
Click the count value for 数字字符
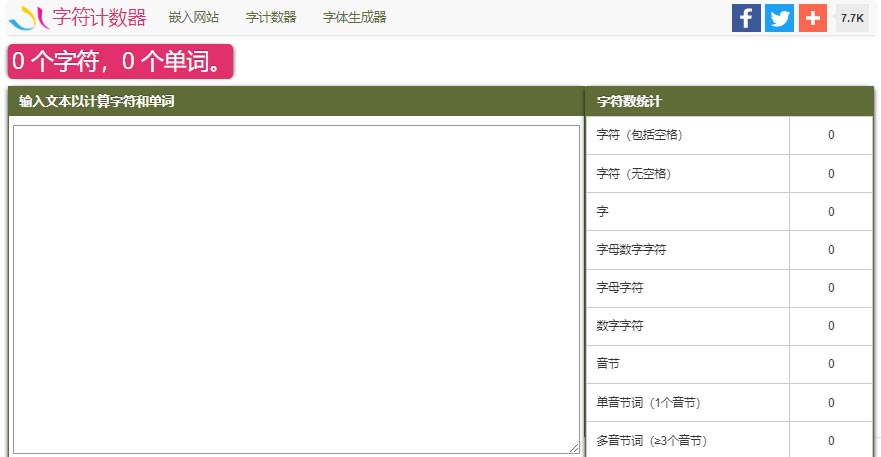pos(831,325)
